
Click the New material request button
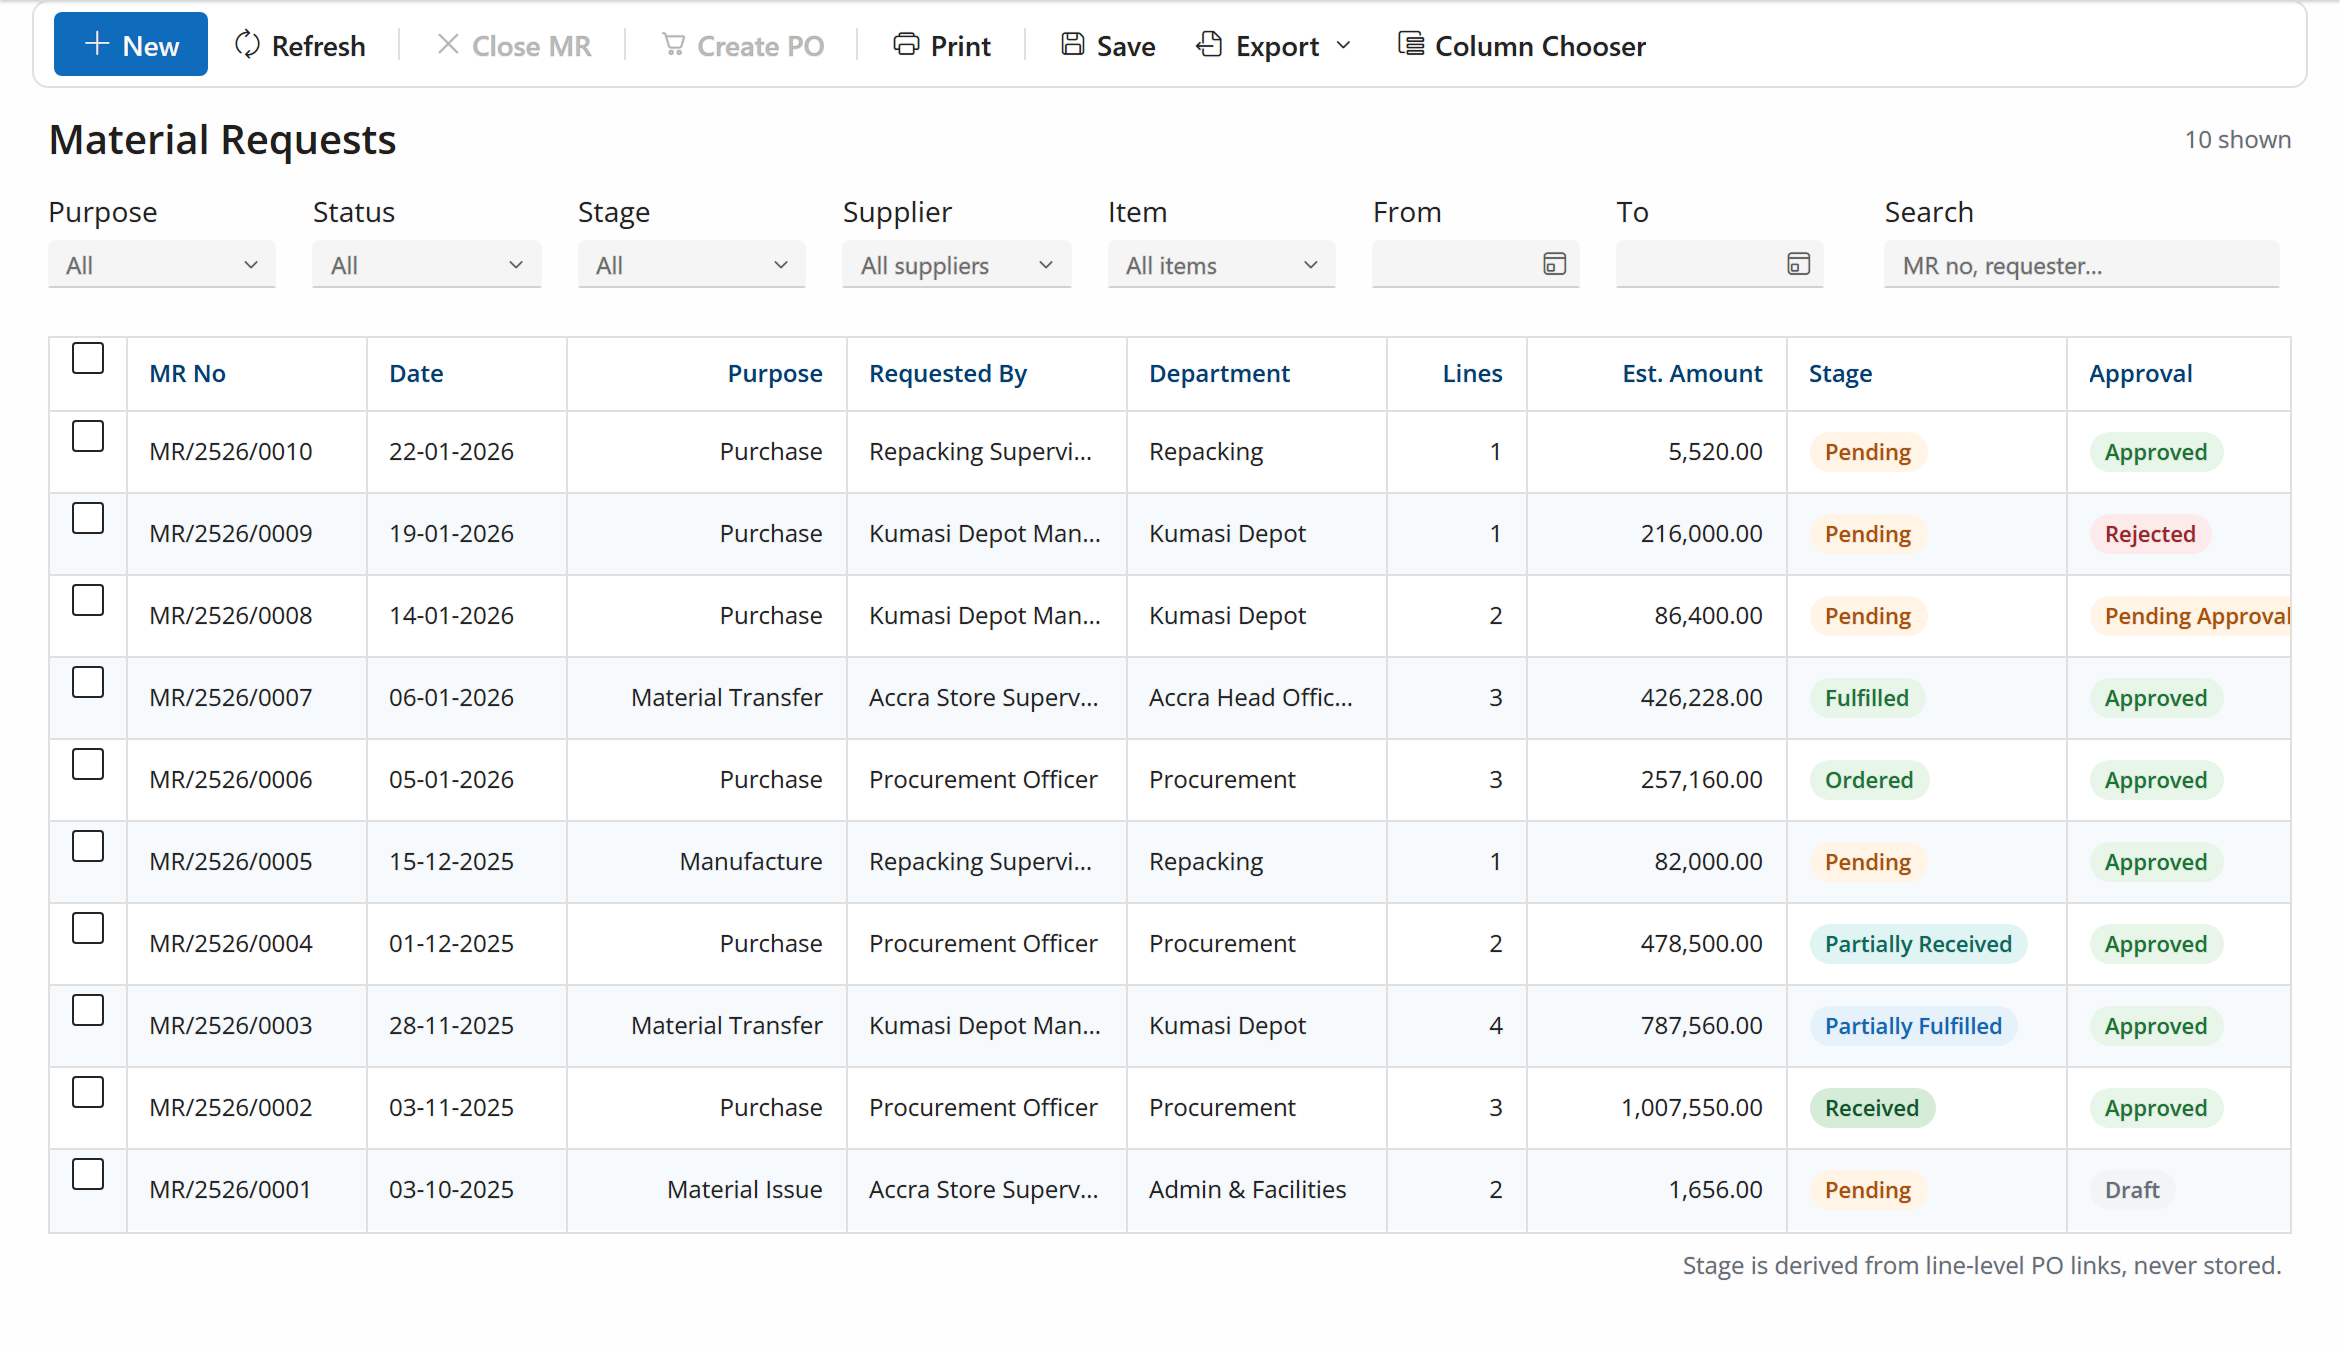tap(130, 45)
